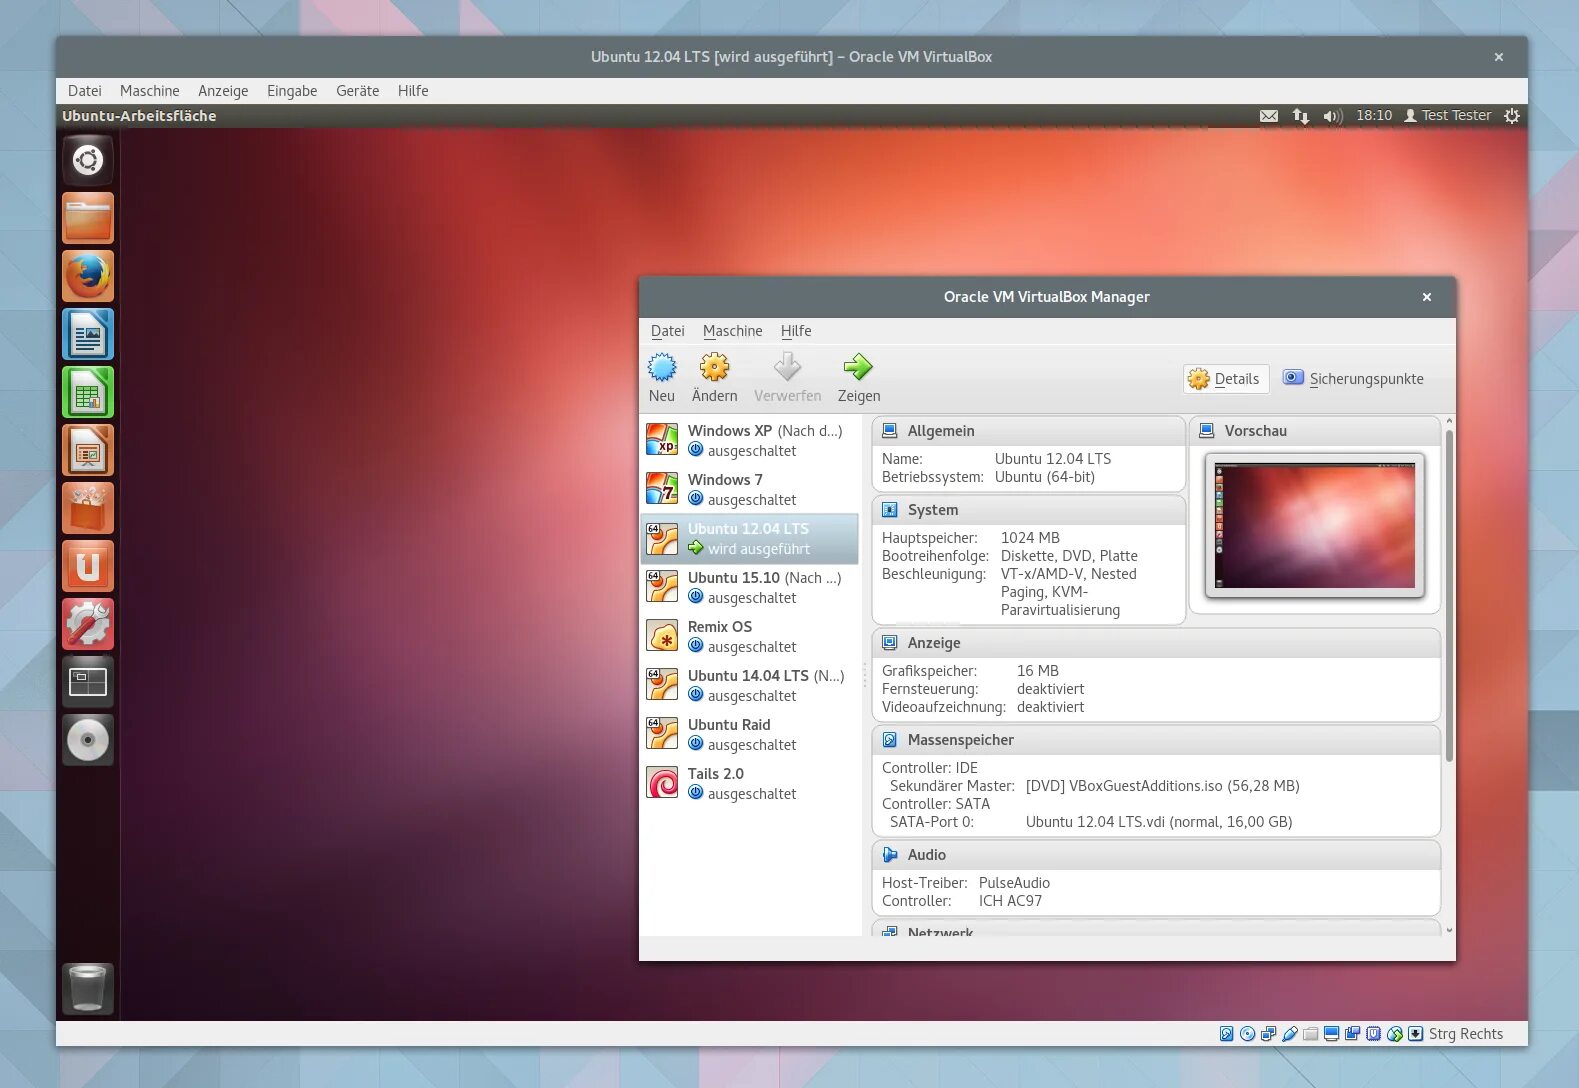Open Dash home from Ubuntu launcher
Viewport: 1579px width, 1088px height.
[x=88, y=160]
